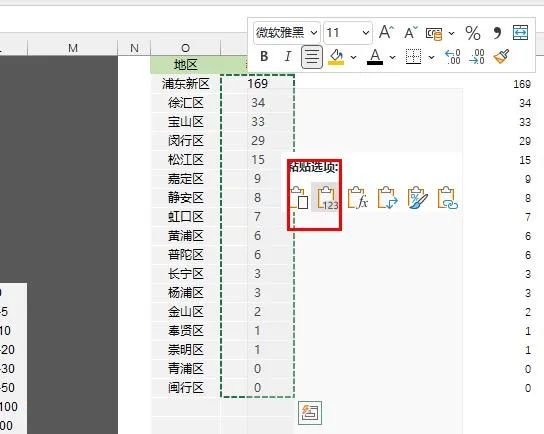This screenshot has height=434, width=544.
Task: Choose Paste Formatting brush option
Action: tap(417, 198)
